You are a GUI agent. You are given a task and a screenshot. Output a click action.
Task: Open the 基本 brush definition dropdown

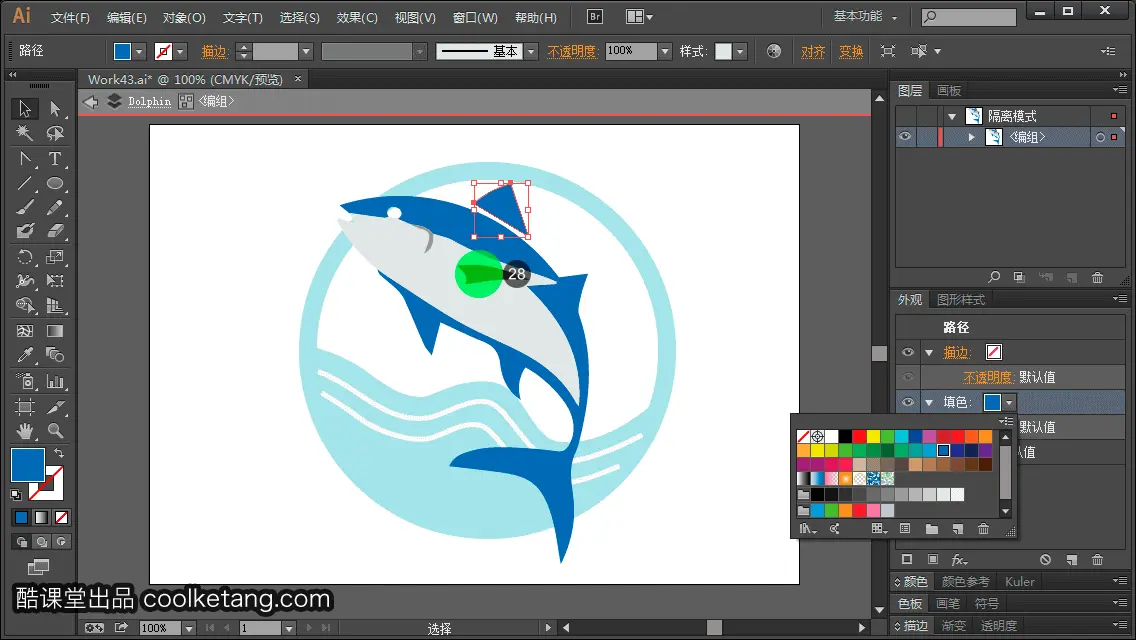tap(531, 51)
